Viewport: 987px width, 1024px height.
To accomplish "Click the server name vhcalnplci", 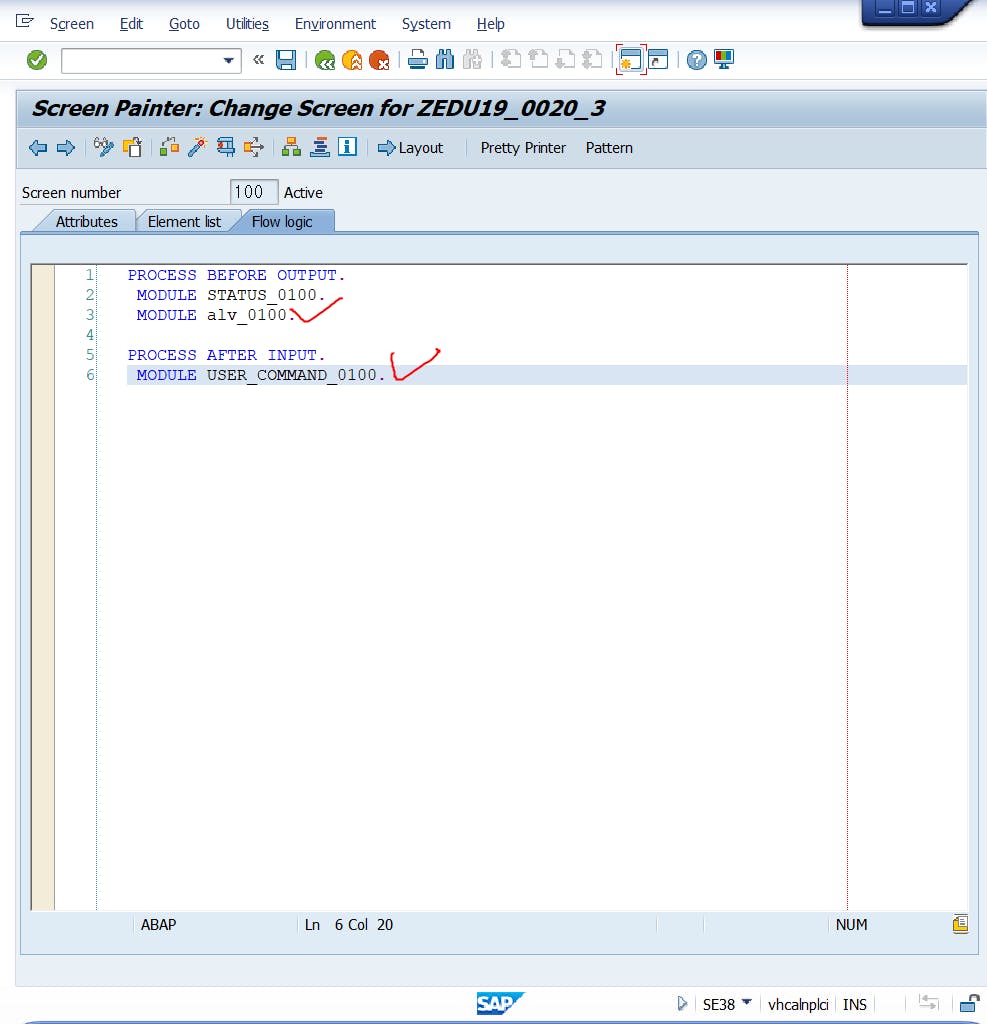I will 798,1004.
